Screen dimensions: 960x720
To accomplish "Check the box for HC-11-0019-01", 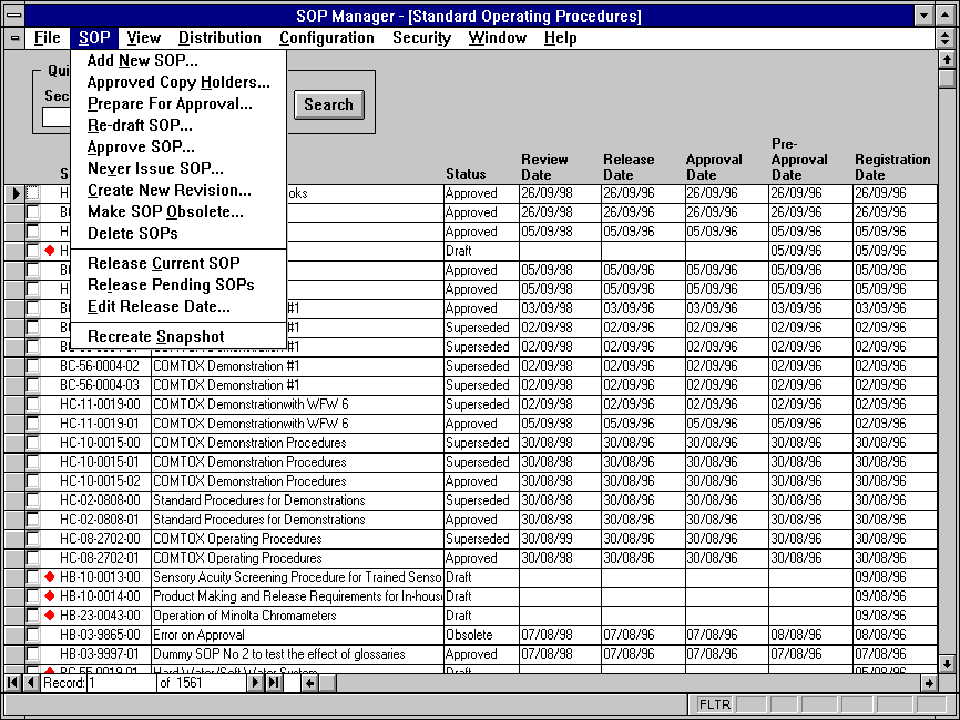I will pyautogui.click(x=33, y=423).
